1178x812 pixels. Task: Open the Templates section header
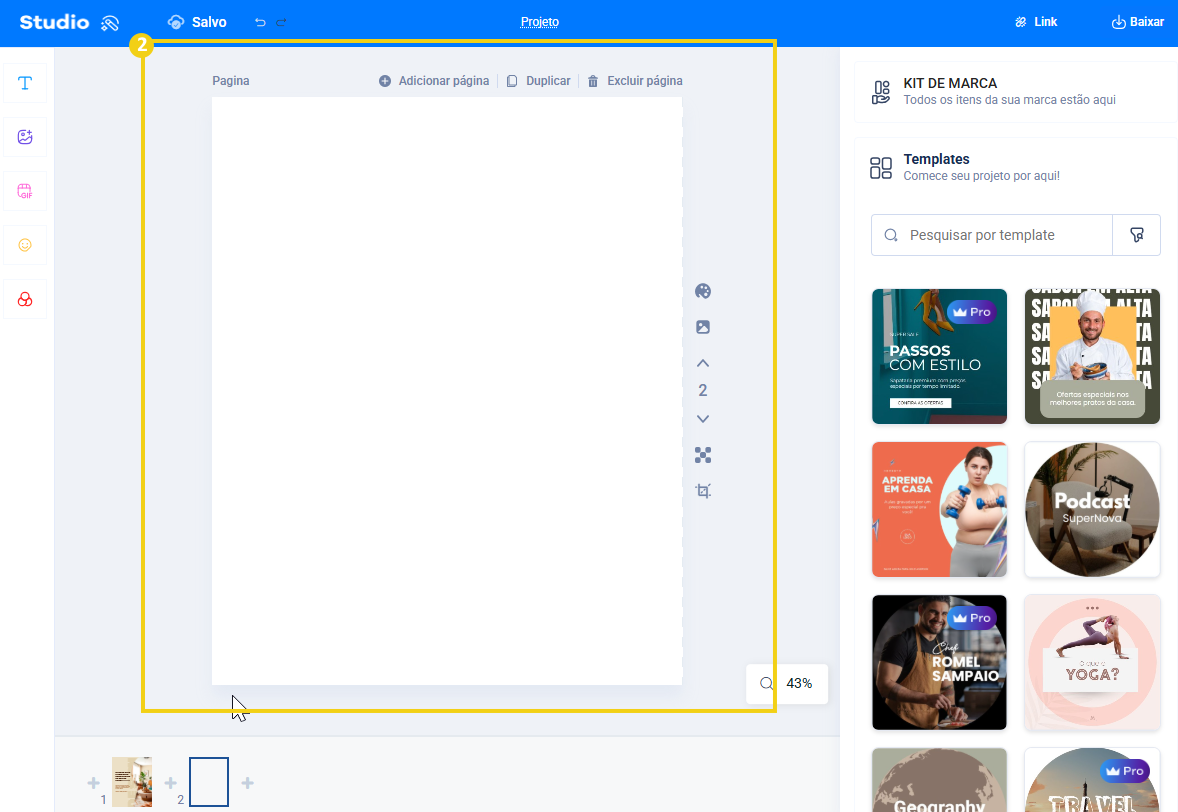coord(1014,167)
